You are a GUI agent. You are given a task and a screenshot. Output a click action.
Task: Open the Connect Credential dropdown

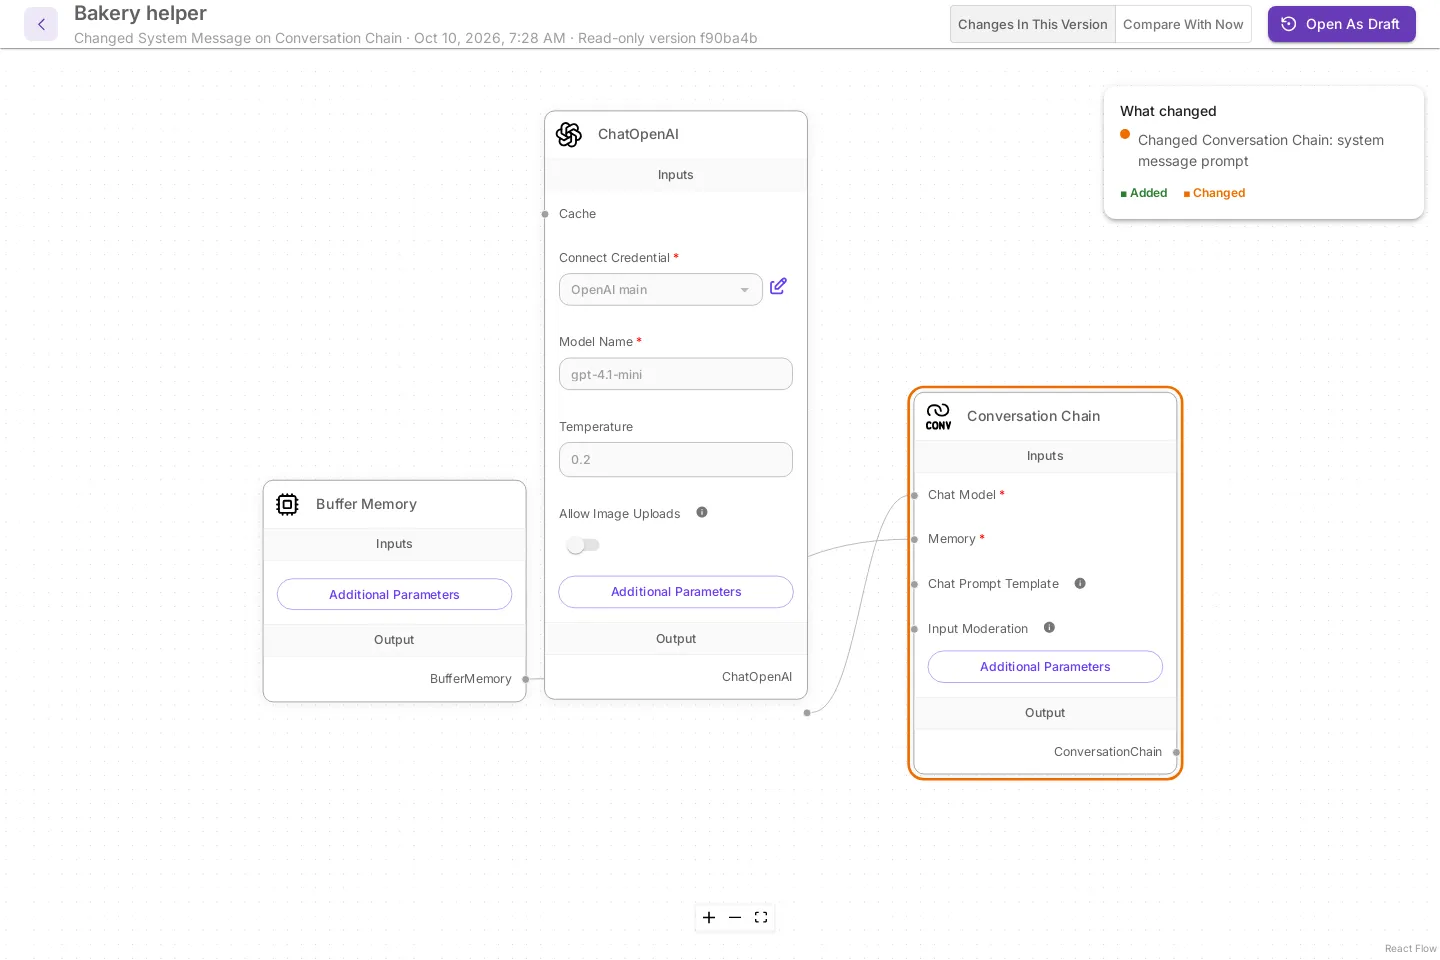click(661, 290)
